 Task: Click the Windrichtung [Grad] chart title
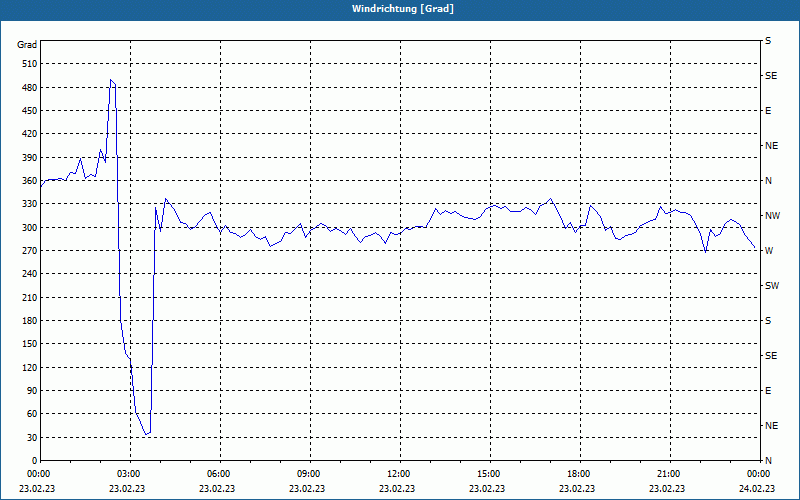(403, 9)
